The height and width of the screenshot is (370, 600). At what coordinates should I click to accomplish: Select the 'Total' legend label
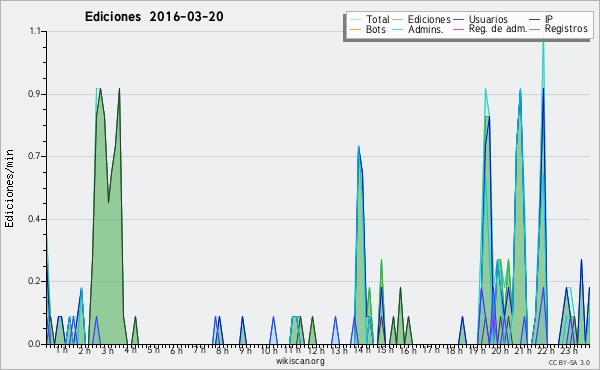(378, 19)
